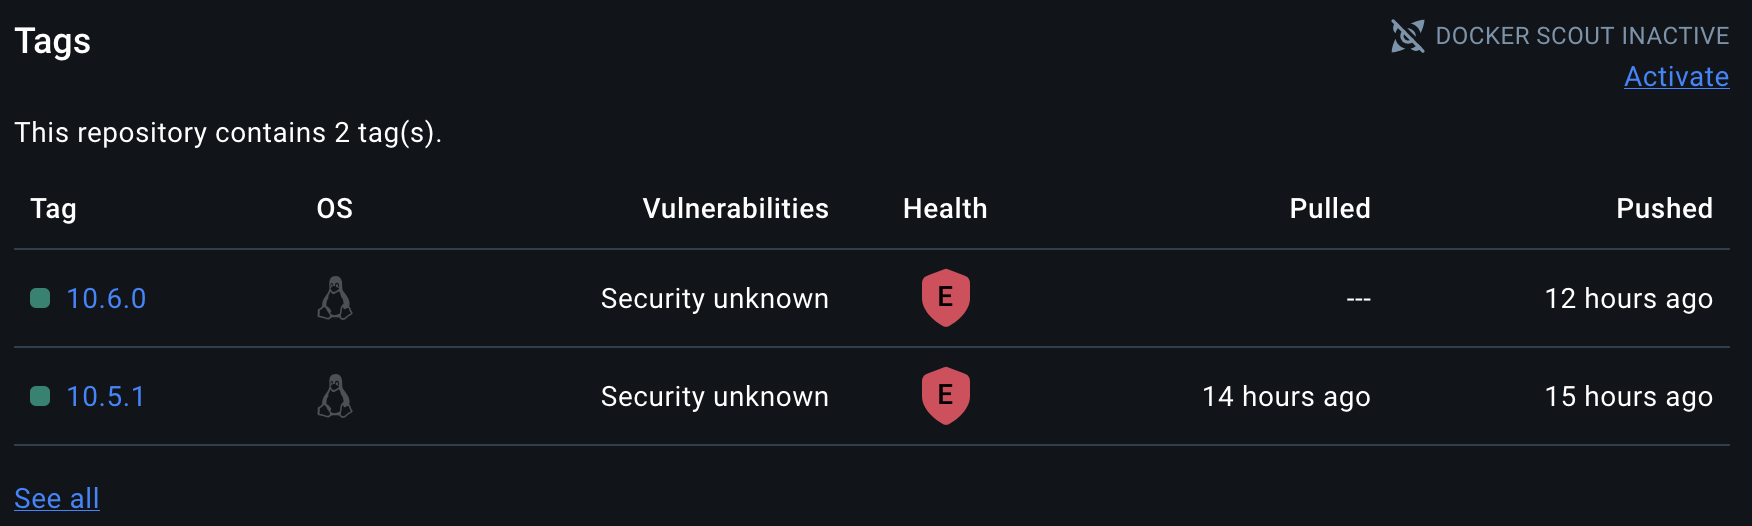This screenshot has width=1752, height=526.
Task: Open the 10.6.0 tag link
Action: pyautogui.click(x=106, y=298)
